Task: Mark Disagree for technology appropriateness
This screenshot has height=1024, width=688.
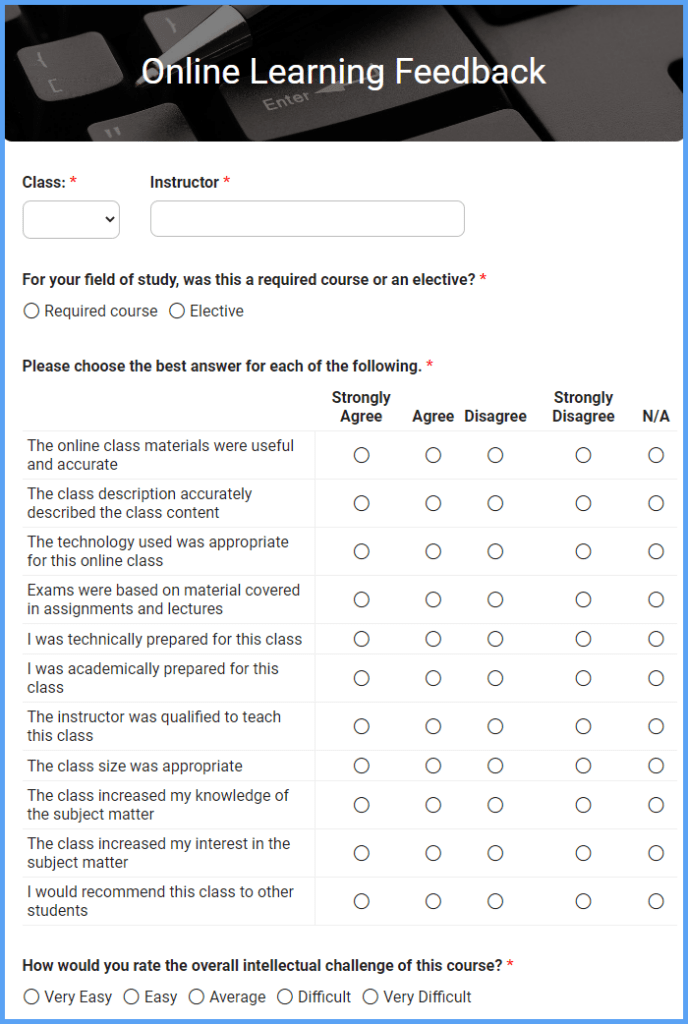Action: point(495,551)
